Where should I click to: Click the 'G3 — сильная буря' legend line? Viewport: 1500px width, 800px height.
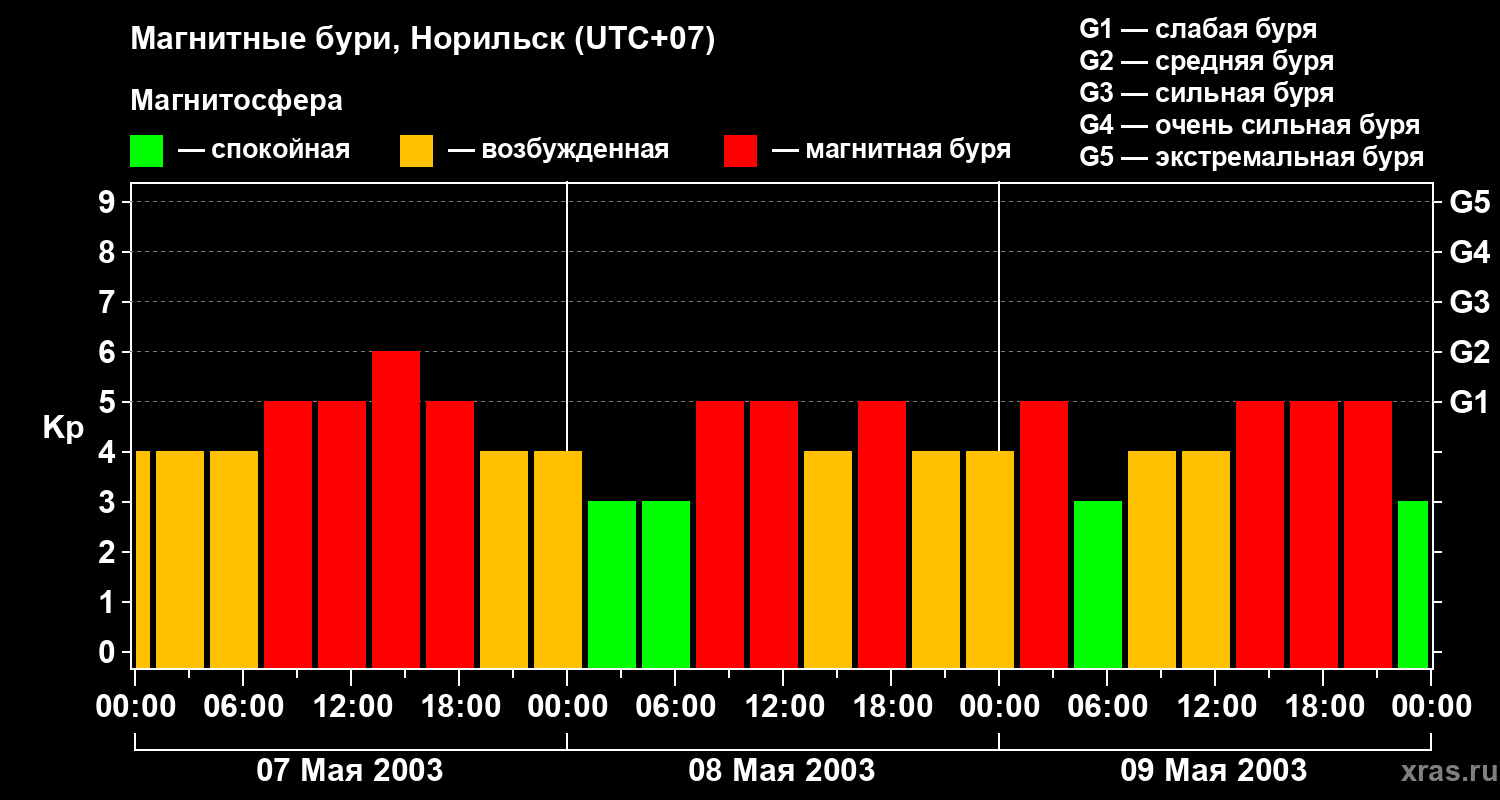[x=1206, y=93]
